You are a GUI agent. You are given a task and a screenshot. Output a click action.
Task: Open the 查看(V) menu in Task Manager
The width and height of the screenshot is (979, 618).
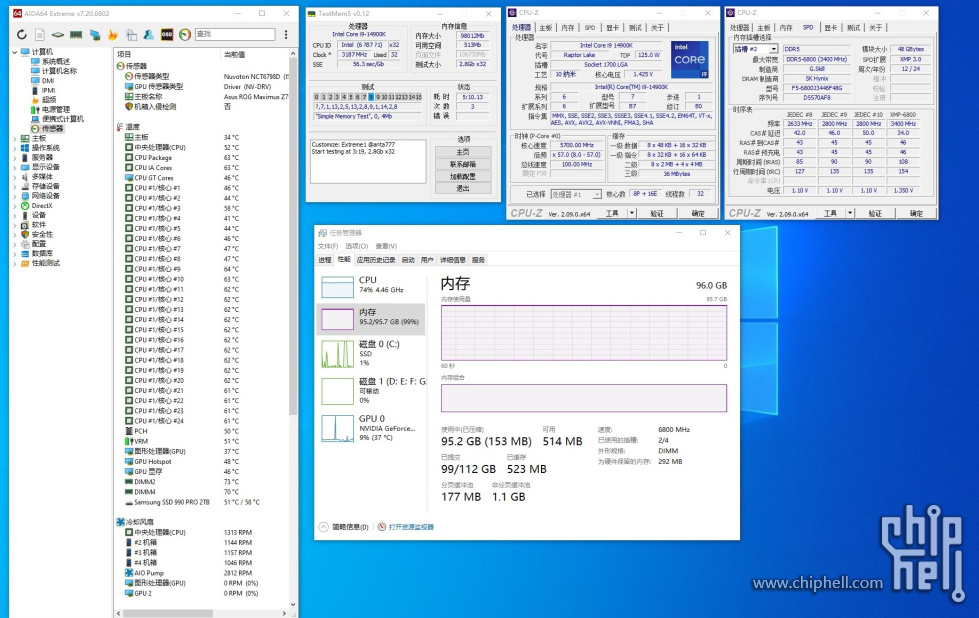pyautogui.click(x=386, y=246)
